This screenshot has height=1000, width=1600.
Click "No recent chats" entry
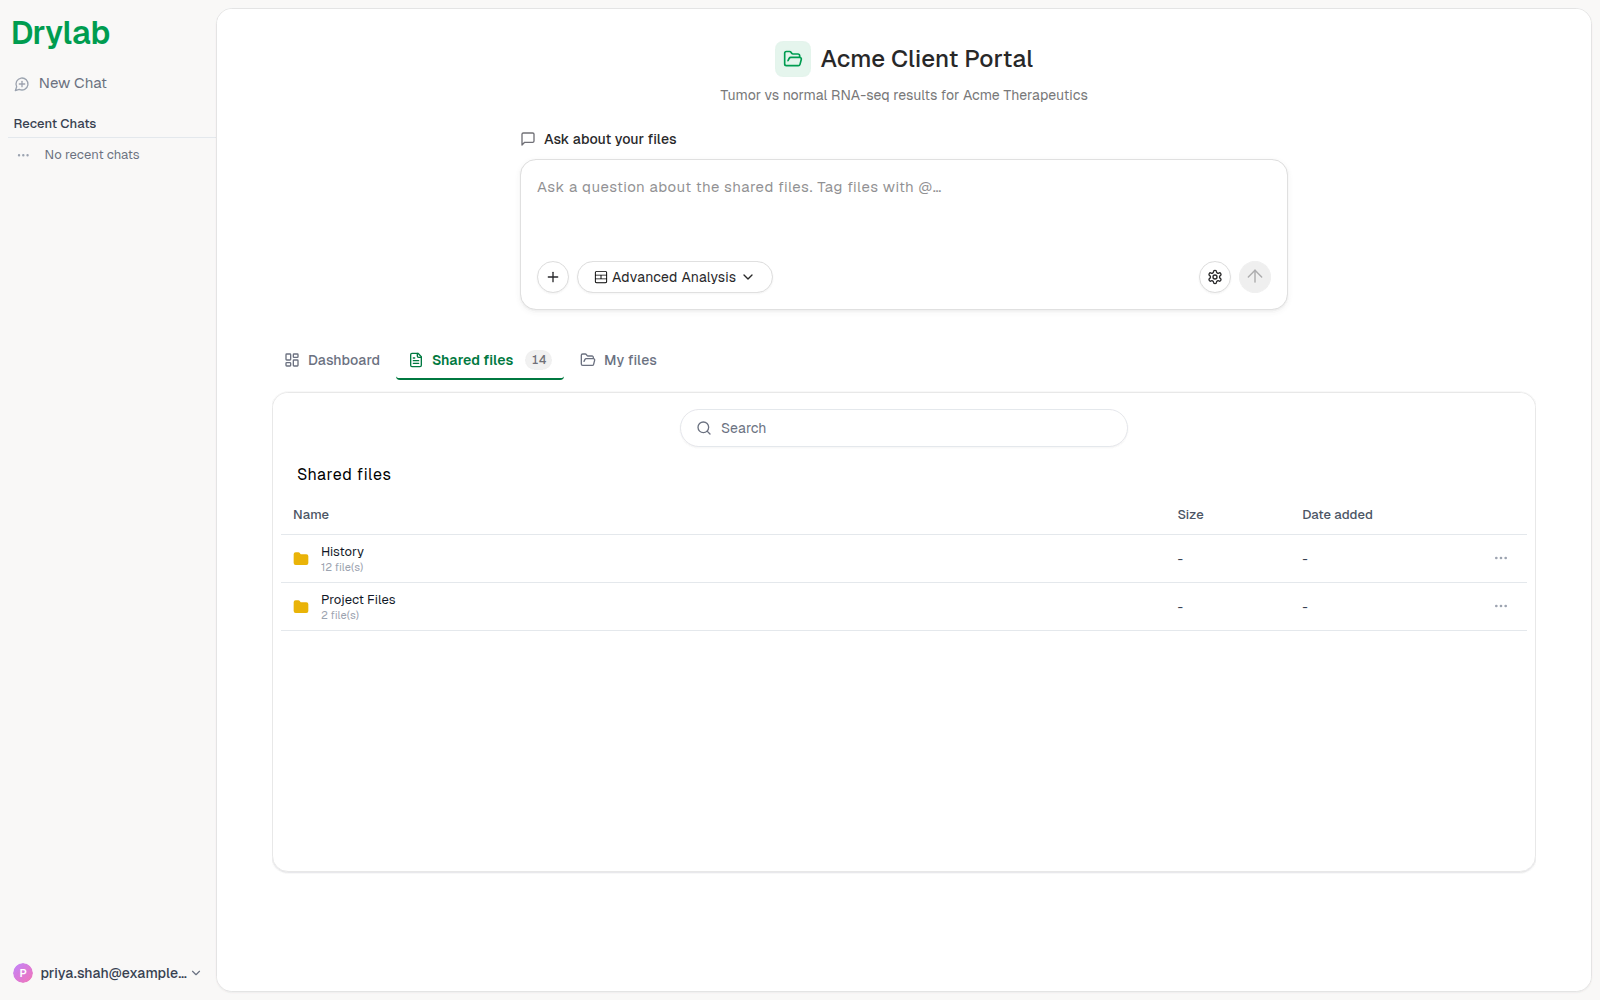[x=92, y=155]
